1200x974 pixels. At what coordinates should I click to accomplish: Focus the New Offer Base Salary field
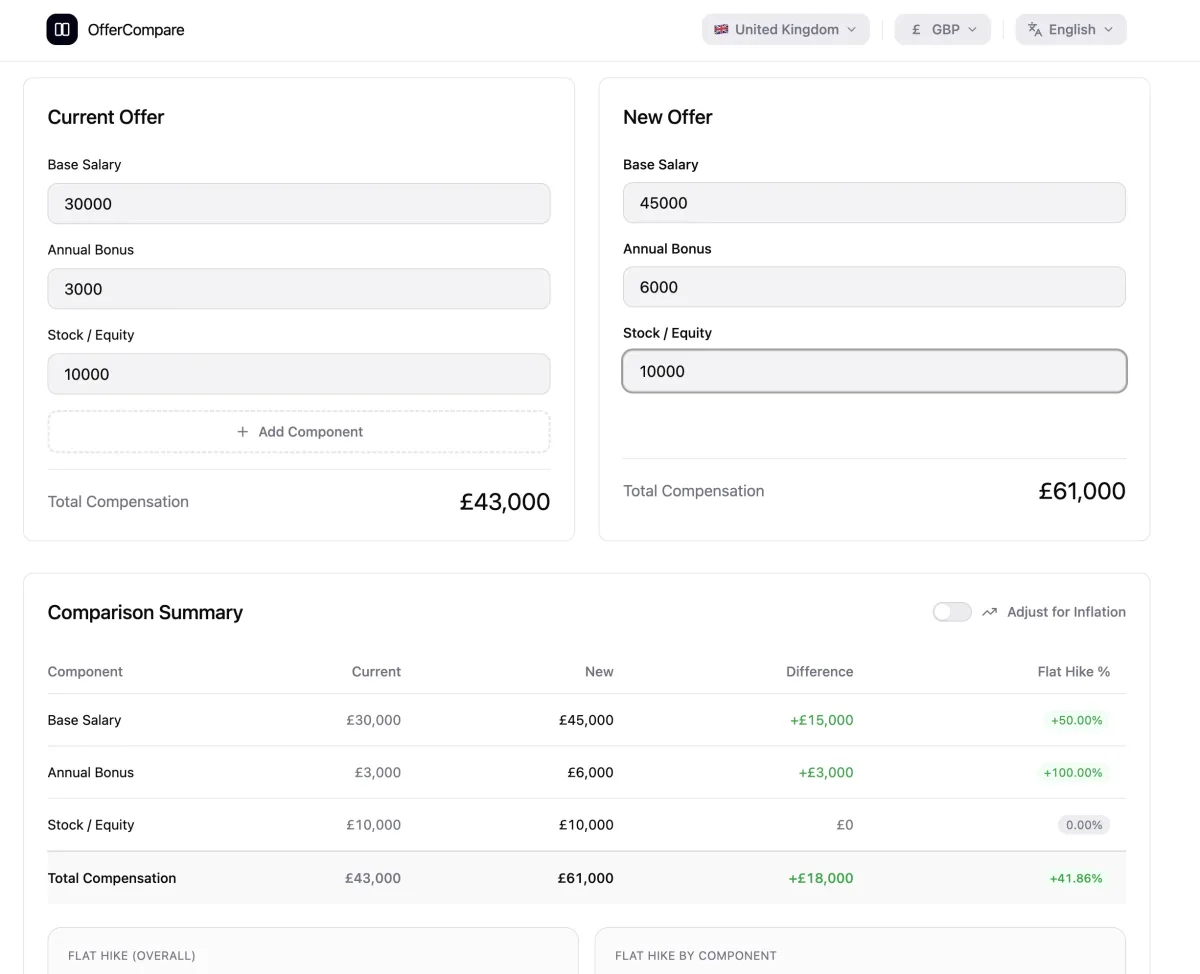tap(874, 203)
